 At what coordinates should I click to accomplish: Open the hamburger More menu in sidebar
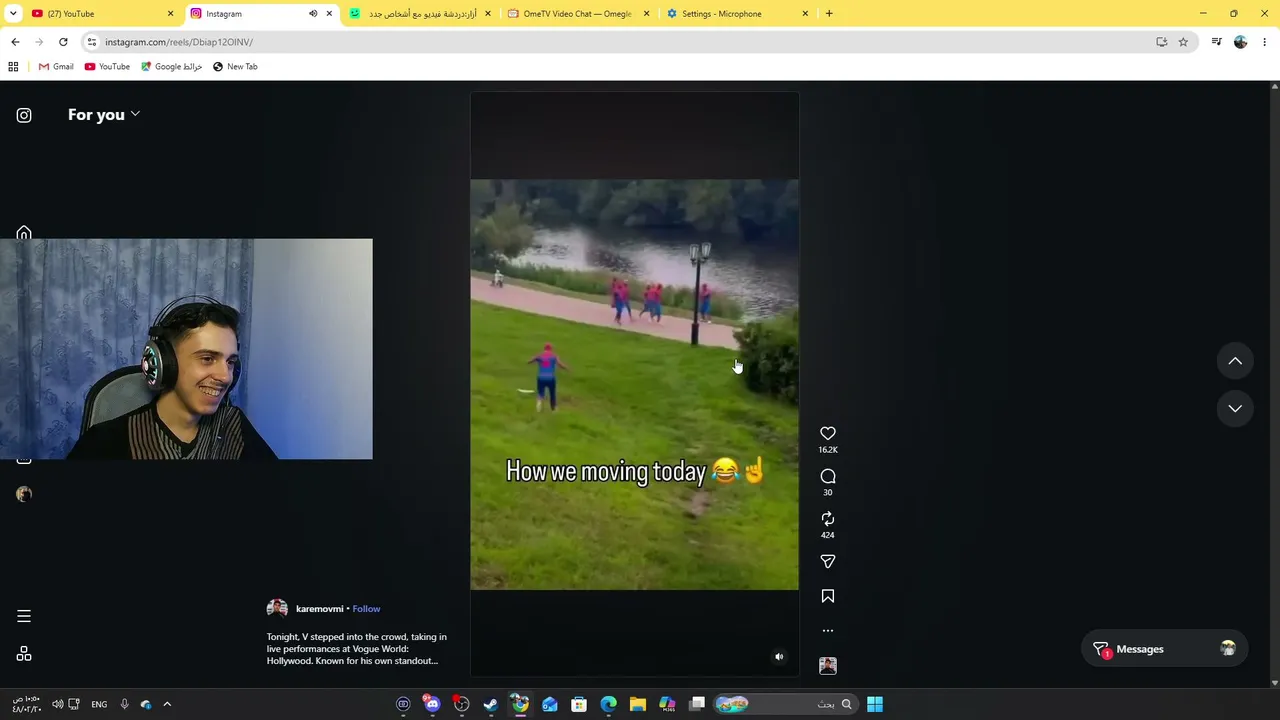coord(24,616)
